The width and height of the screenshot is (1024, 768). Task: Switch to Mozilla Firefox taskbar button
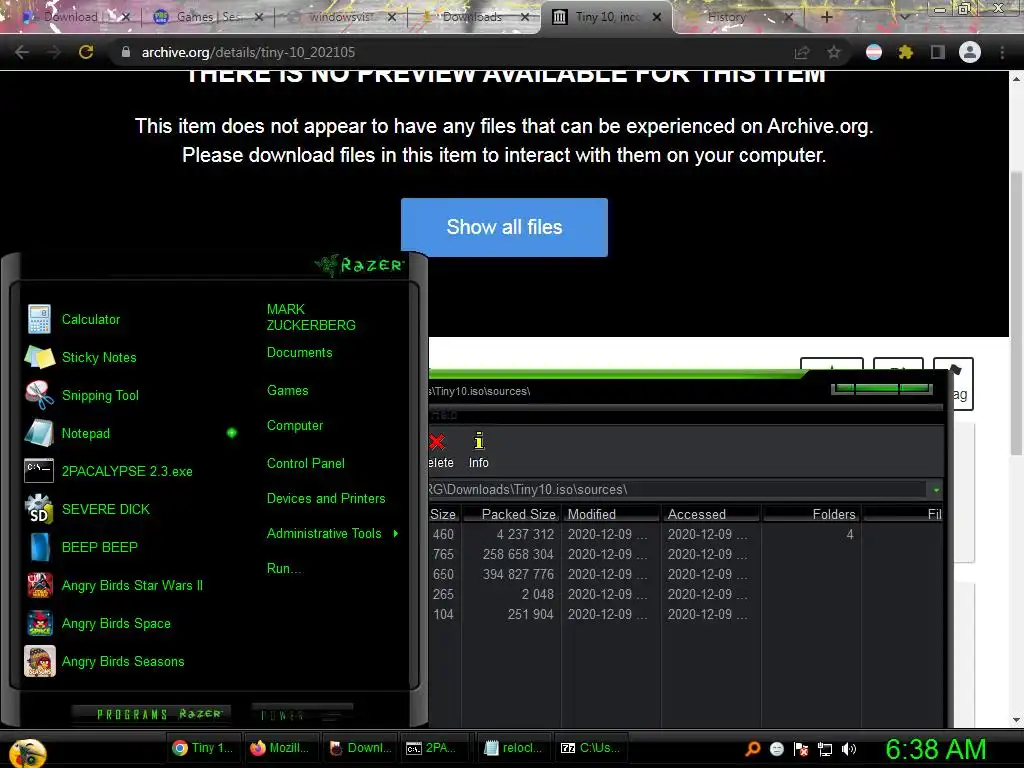click(281, 748)
